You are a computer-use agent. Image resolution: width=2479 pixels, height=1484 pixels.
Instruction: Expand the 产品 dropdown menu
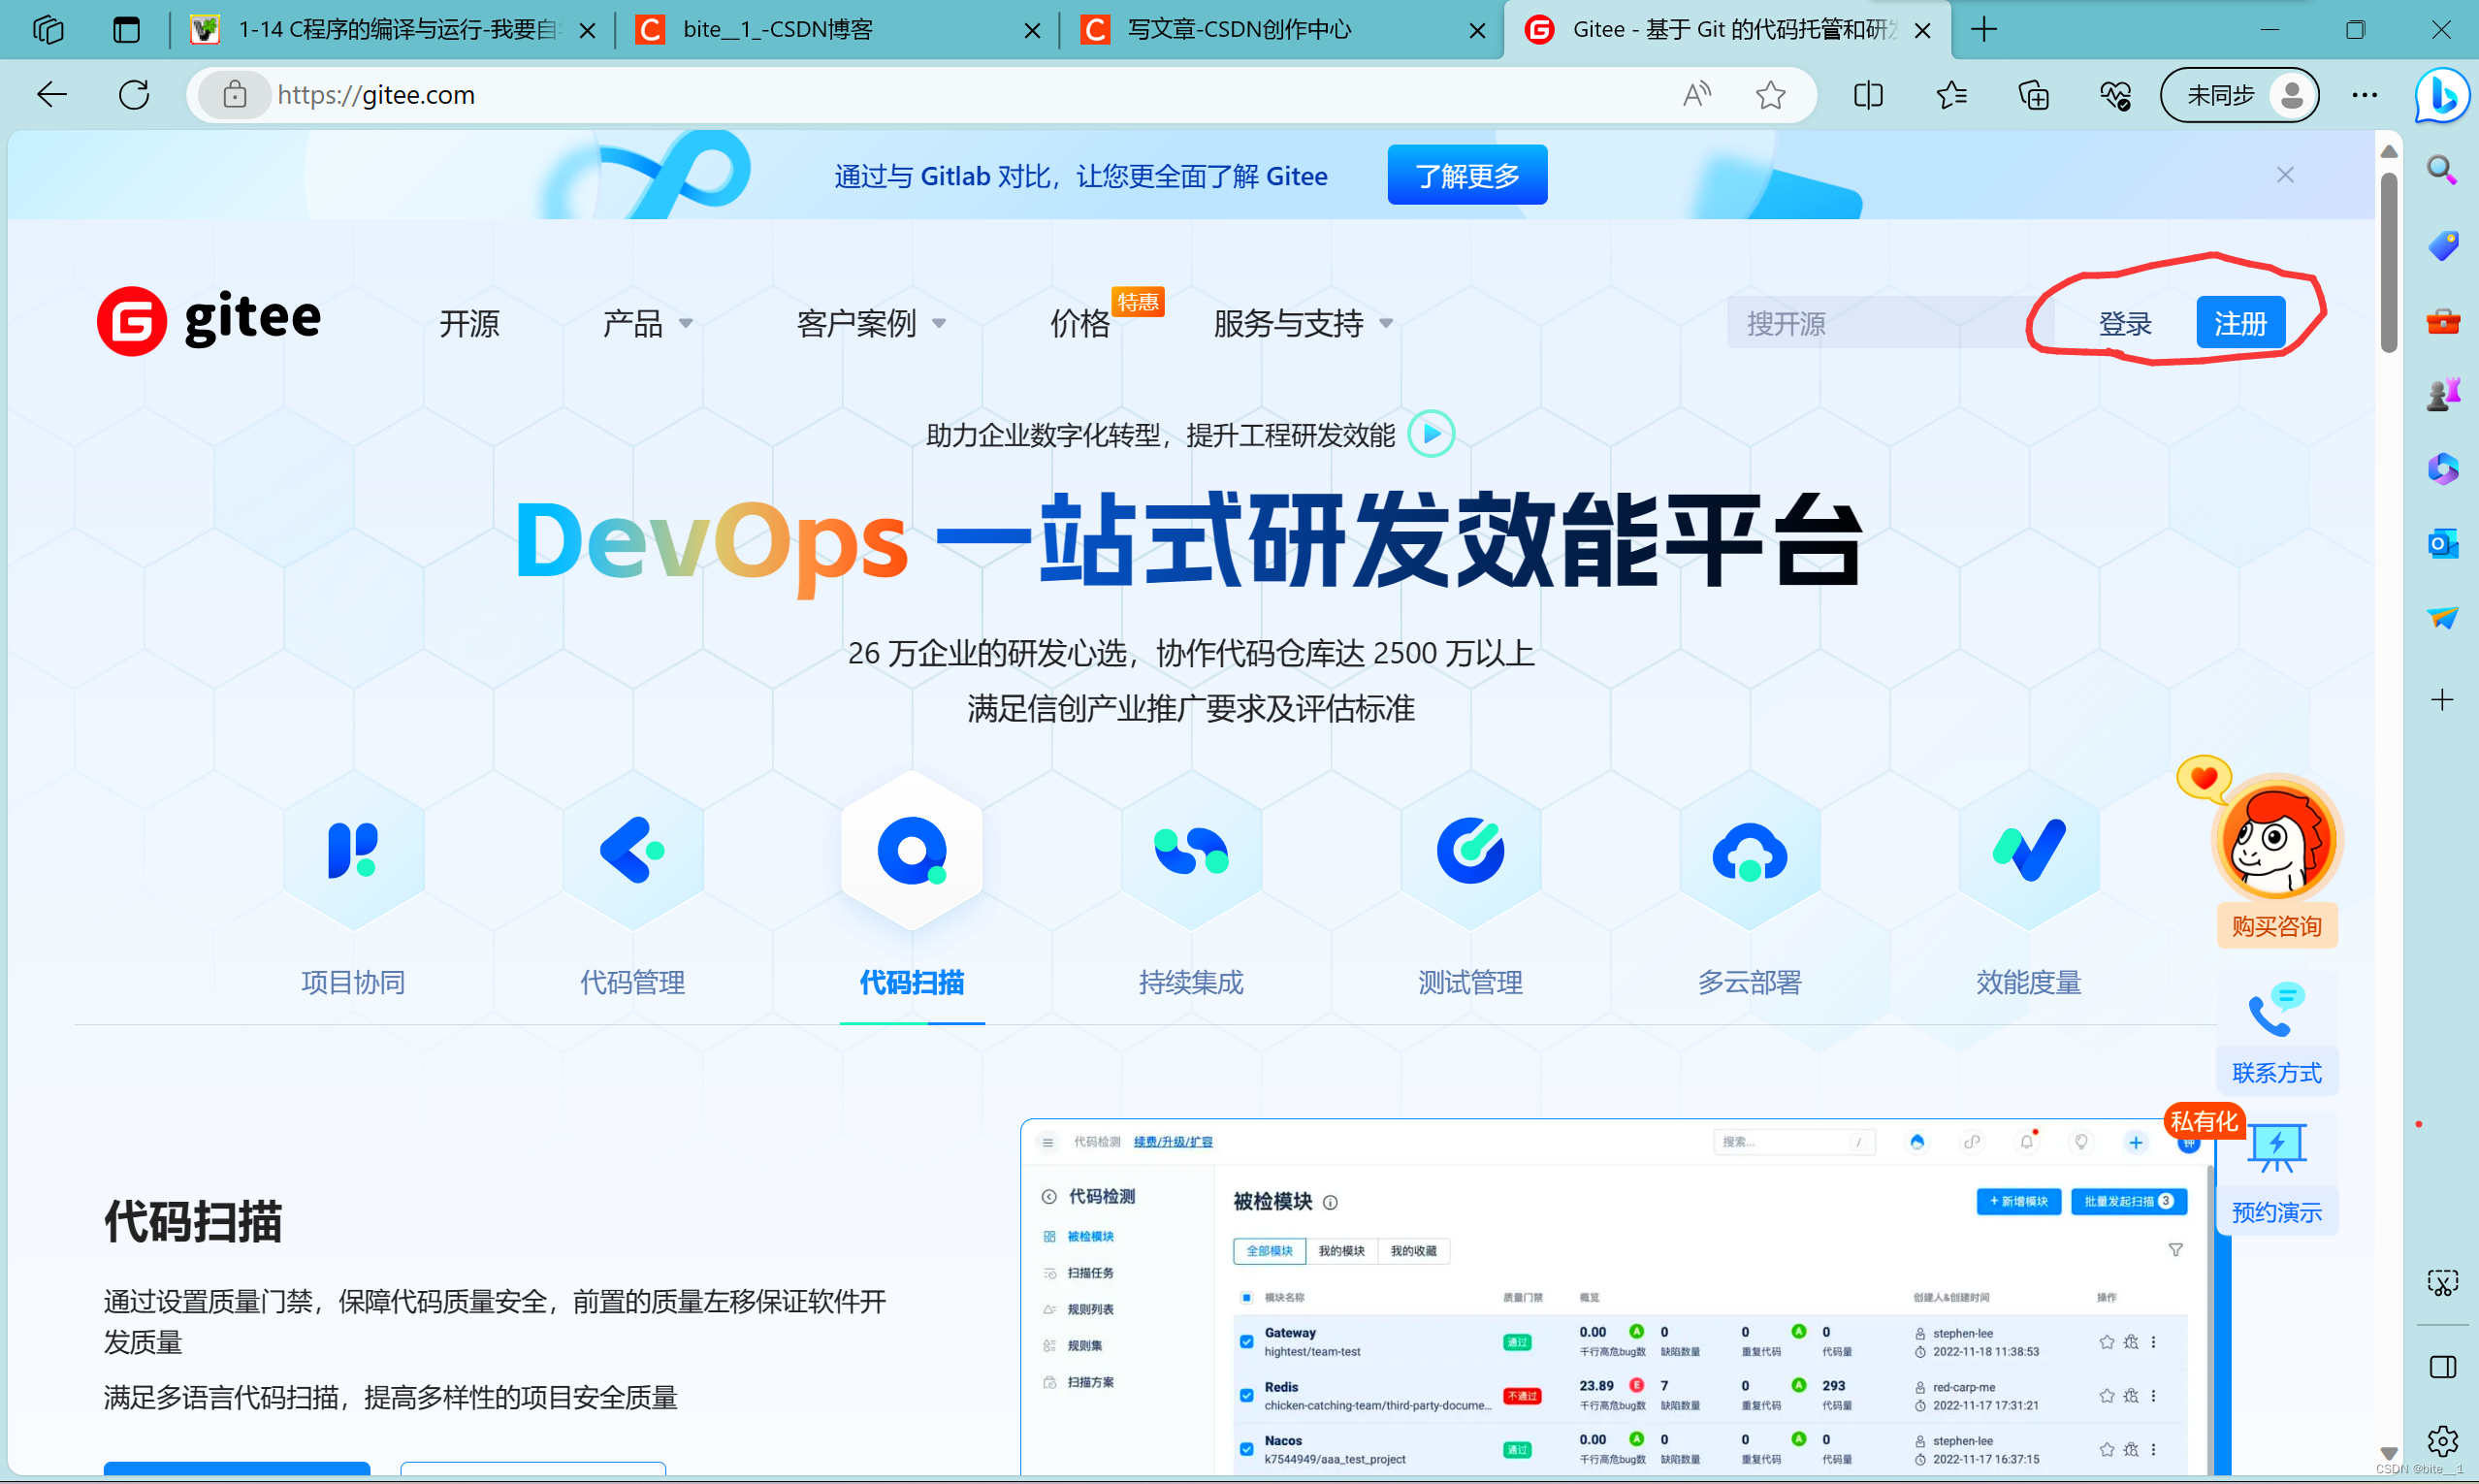[647, 323]
